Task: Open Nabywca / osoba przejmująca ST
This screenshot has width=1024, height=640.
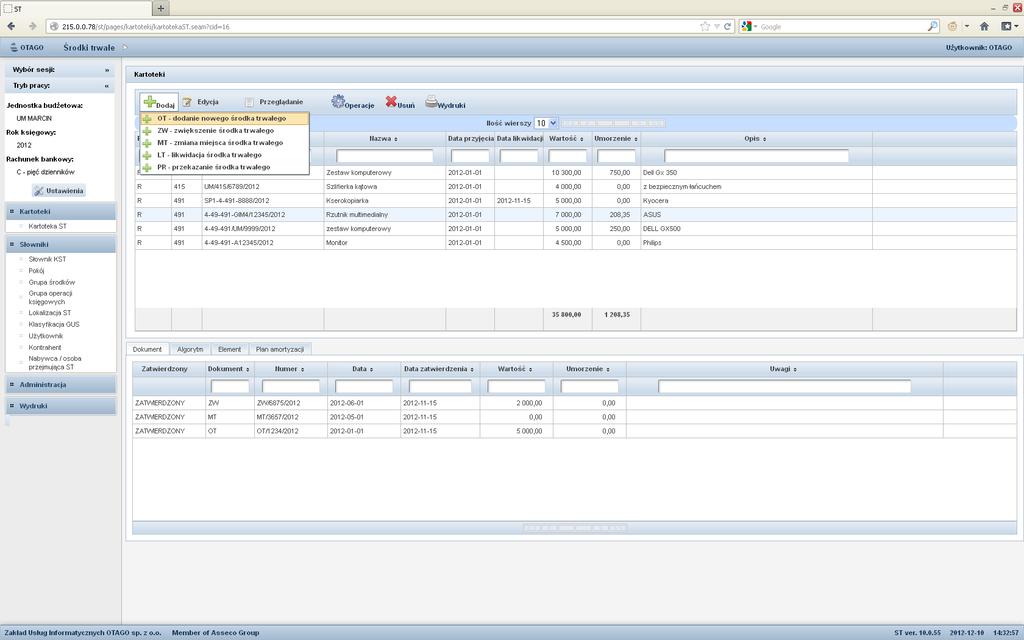Action: (55, 362)
